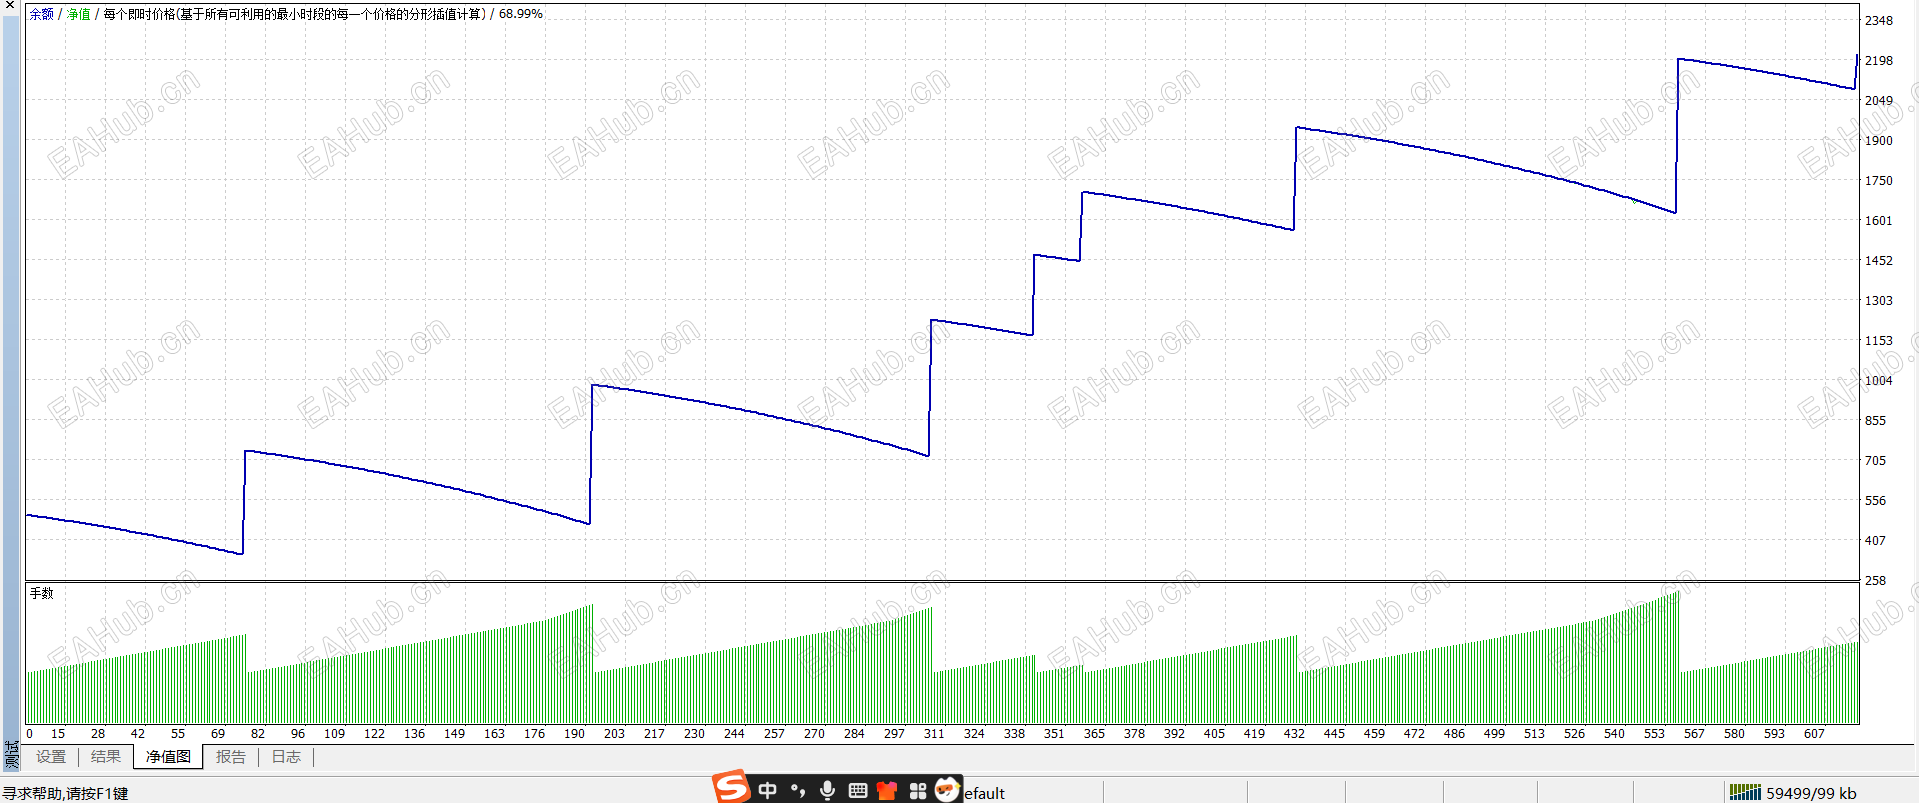Screen dimensions: 1919x803
Task: Click the vertical 测试 tester panel handle
Action: (11, 754)
